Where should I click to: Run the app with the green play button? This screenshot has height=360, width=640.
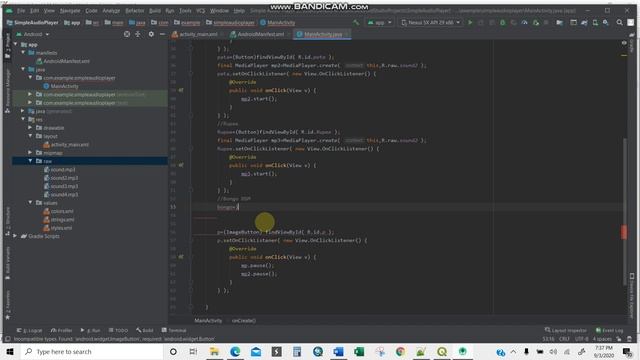[470, 22]
